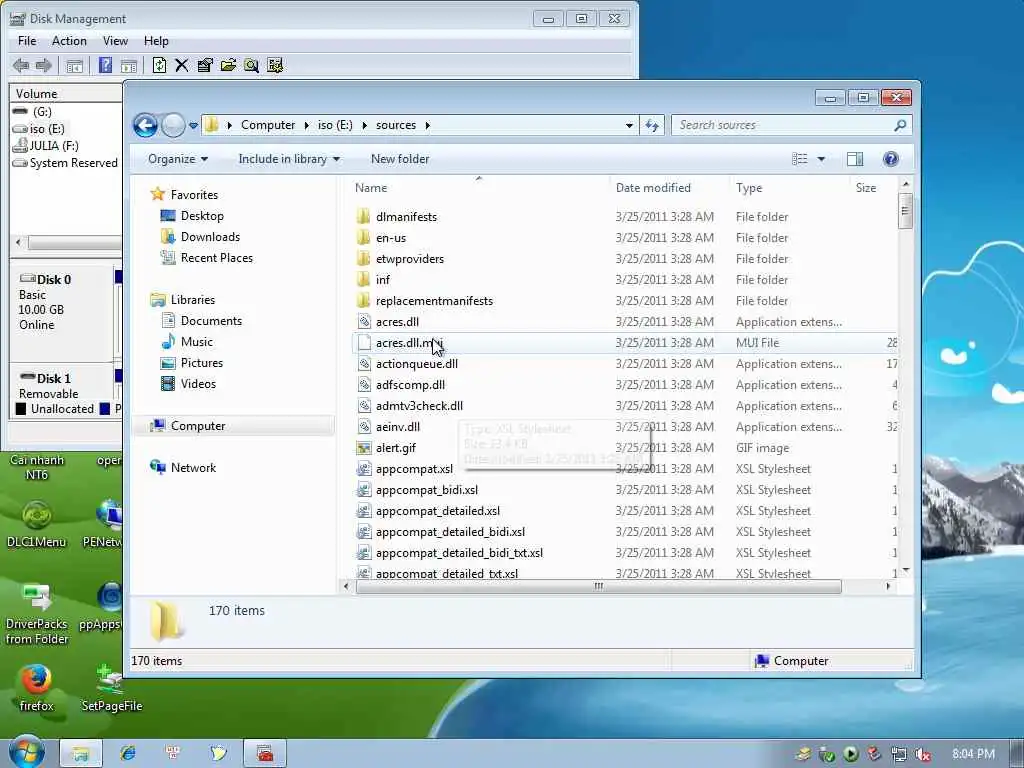The height and width of the screenshot is (768, 1024).
Task: Open the firefox desktop shortcut
Action: pyautogui.click(x=36, y=688)
